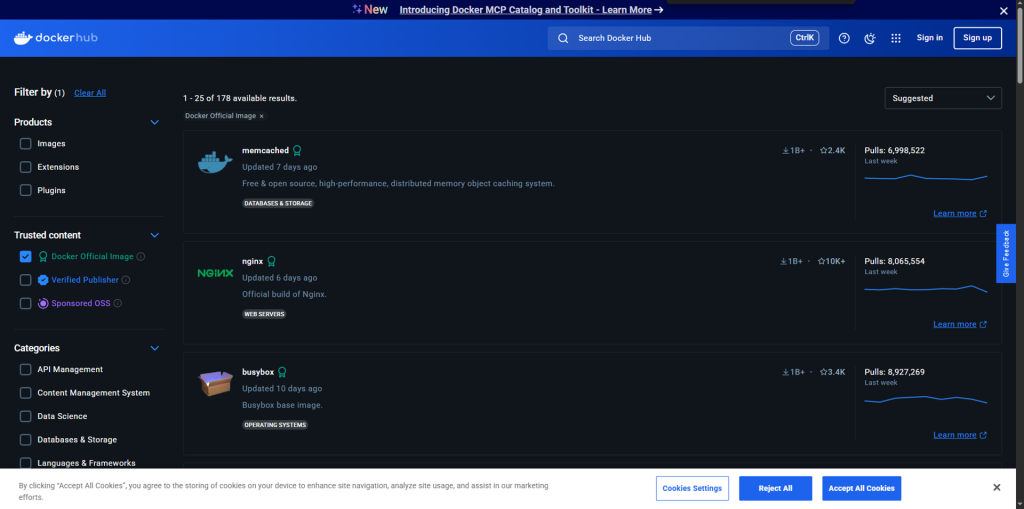Viewport: 1024px width, 509px height.
Task: Click the Docker Hub logo
Action: tap(56, 38)
